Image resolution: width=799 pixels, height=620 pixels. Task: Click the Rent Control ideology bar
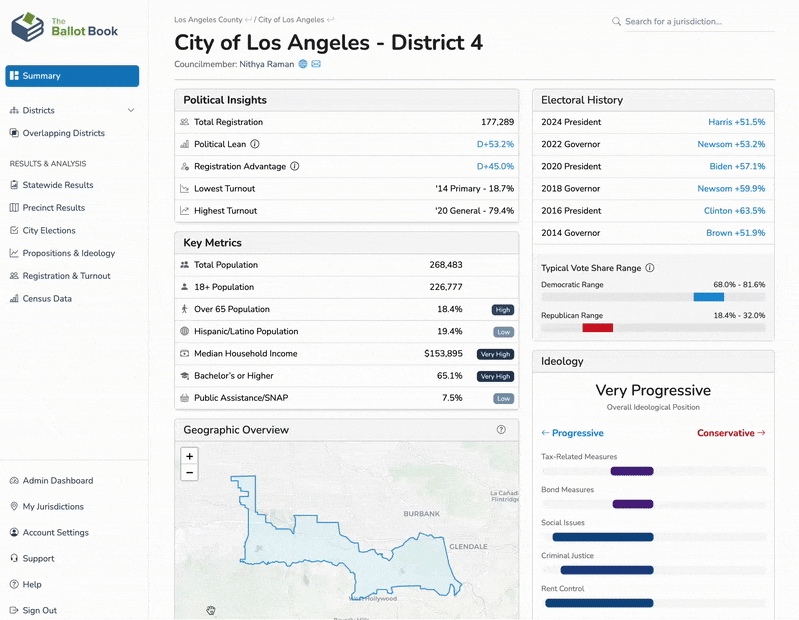click(x=599, y=603)
